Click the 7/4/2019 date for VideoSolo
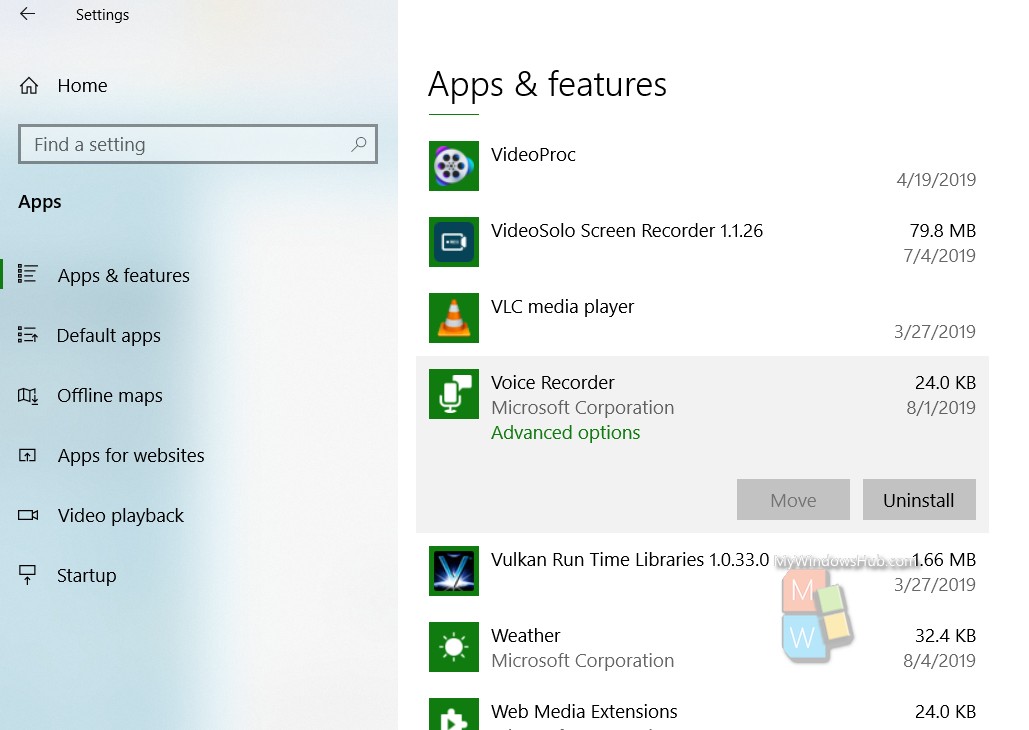 coord(940,256)
